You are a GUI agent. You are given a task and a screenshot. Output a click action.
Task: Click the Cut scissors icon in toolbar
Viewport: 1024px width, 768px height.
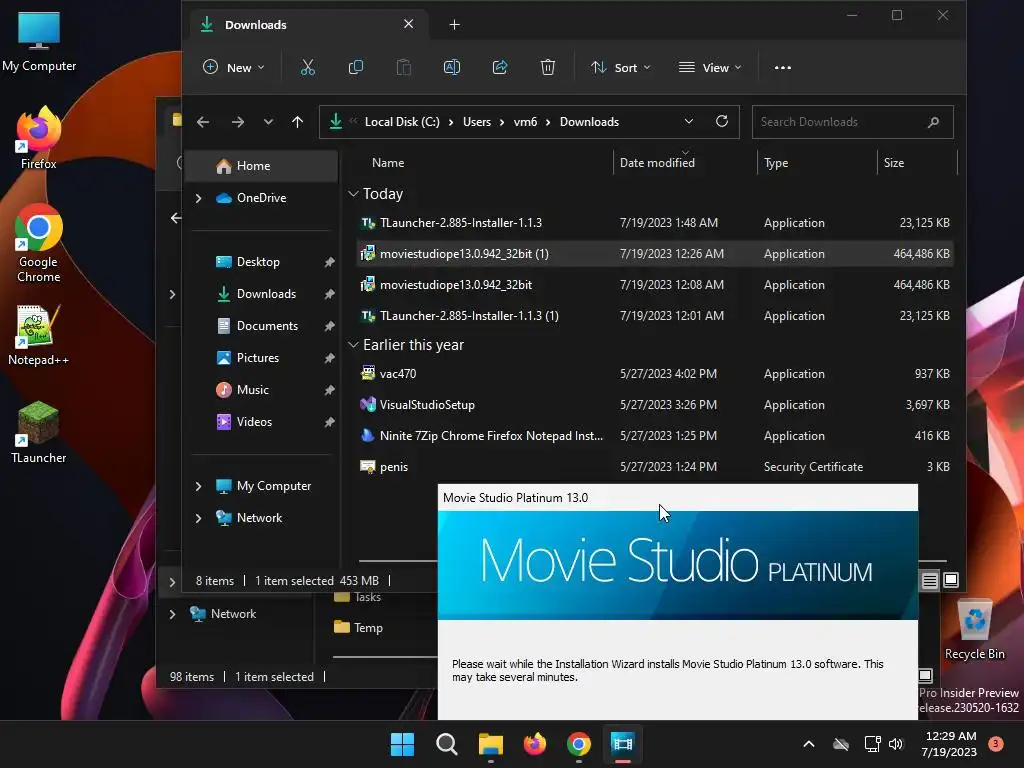[308, 67]
